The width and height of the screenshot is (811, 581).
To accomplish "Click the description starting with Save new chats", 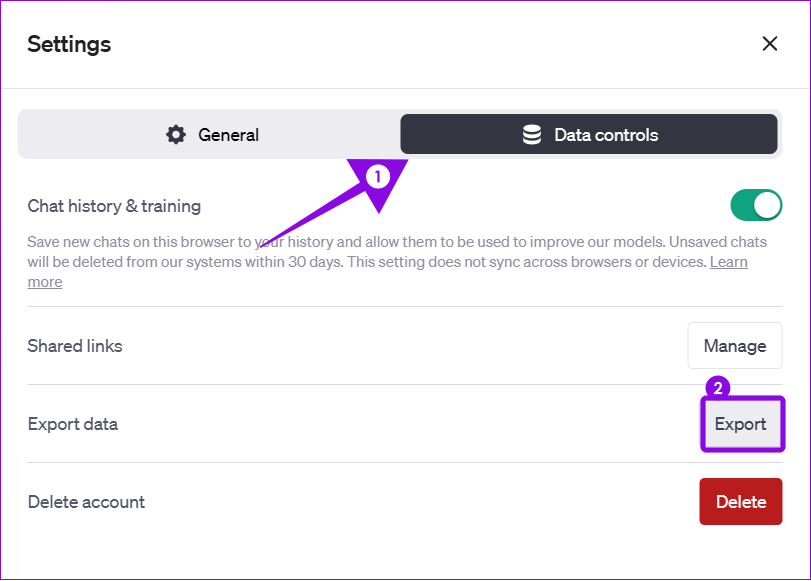I will [x=397, y=262].
